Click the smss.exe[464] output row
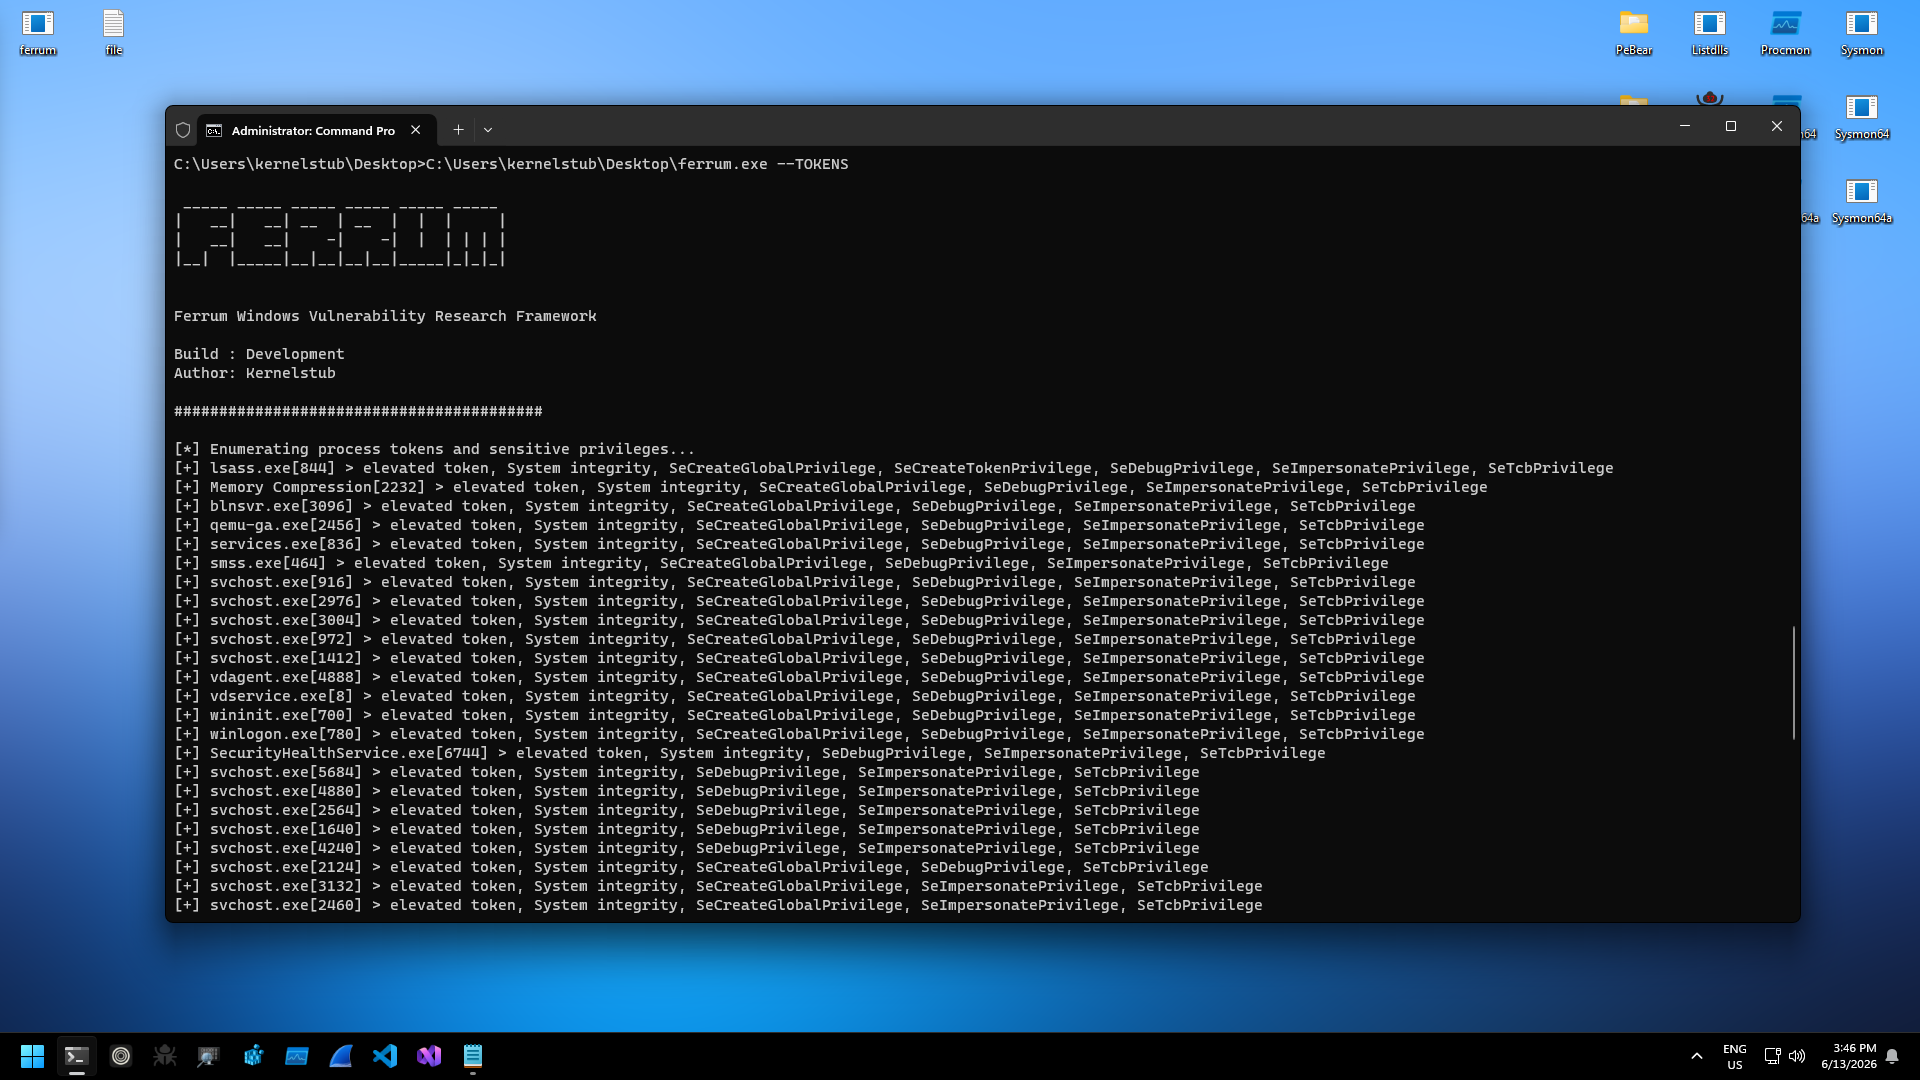 [x=781, y=563]
